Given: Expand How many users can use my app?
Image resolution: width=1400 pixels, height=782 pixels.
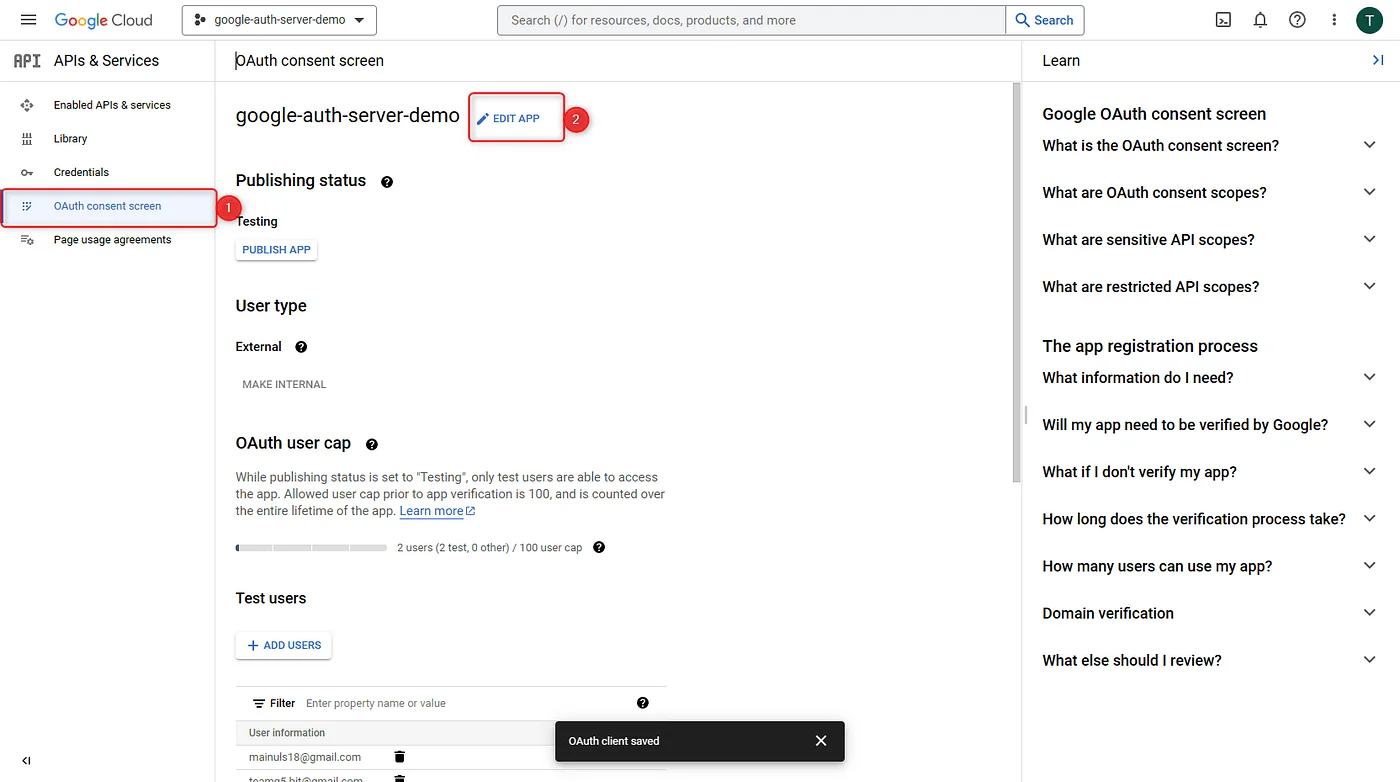Looking at the screenshot, I should (x=1370, y=565).
